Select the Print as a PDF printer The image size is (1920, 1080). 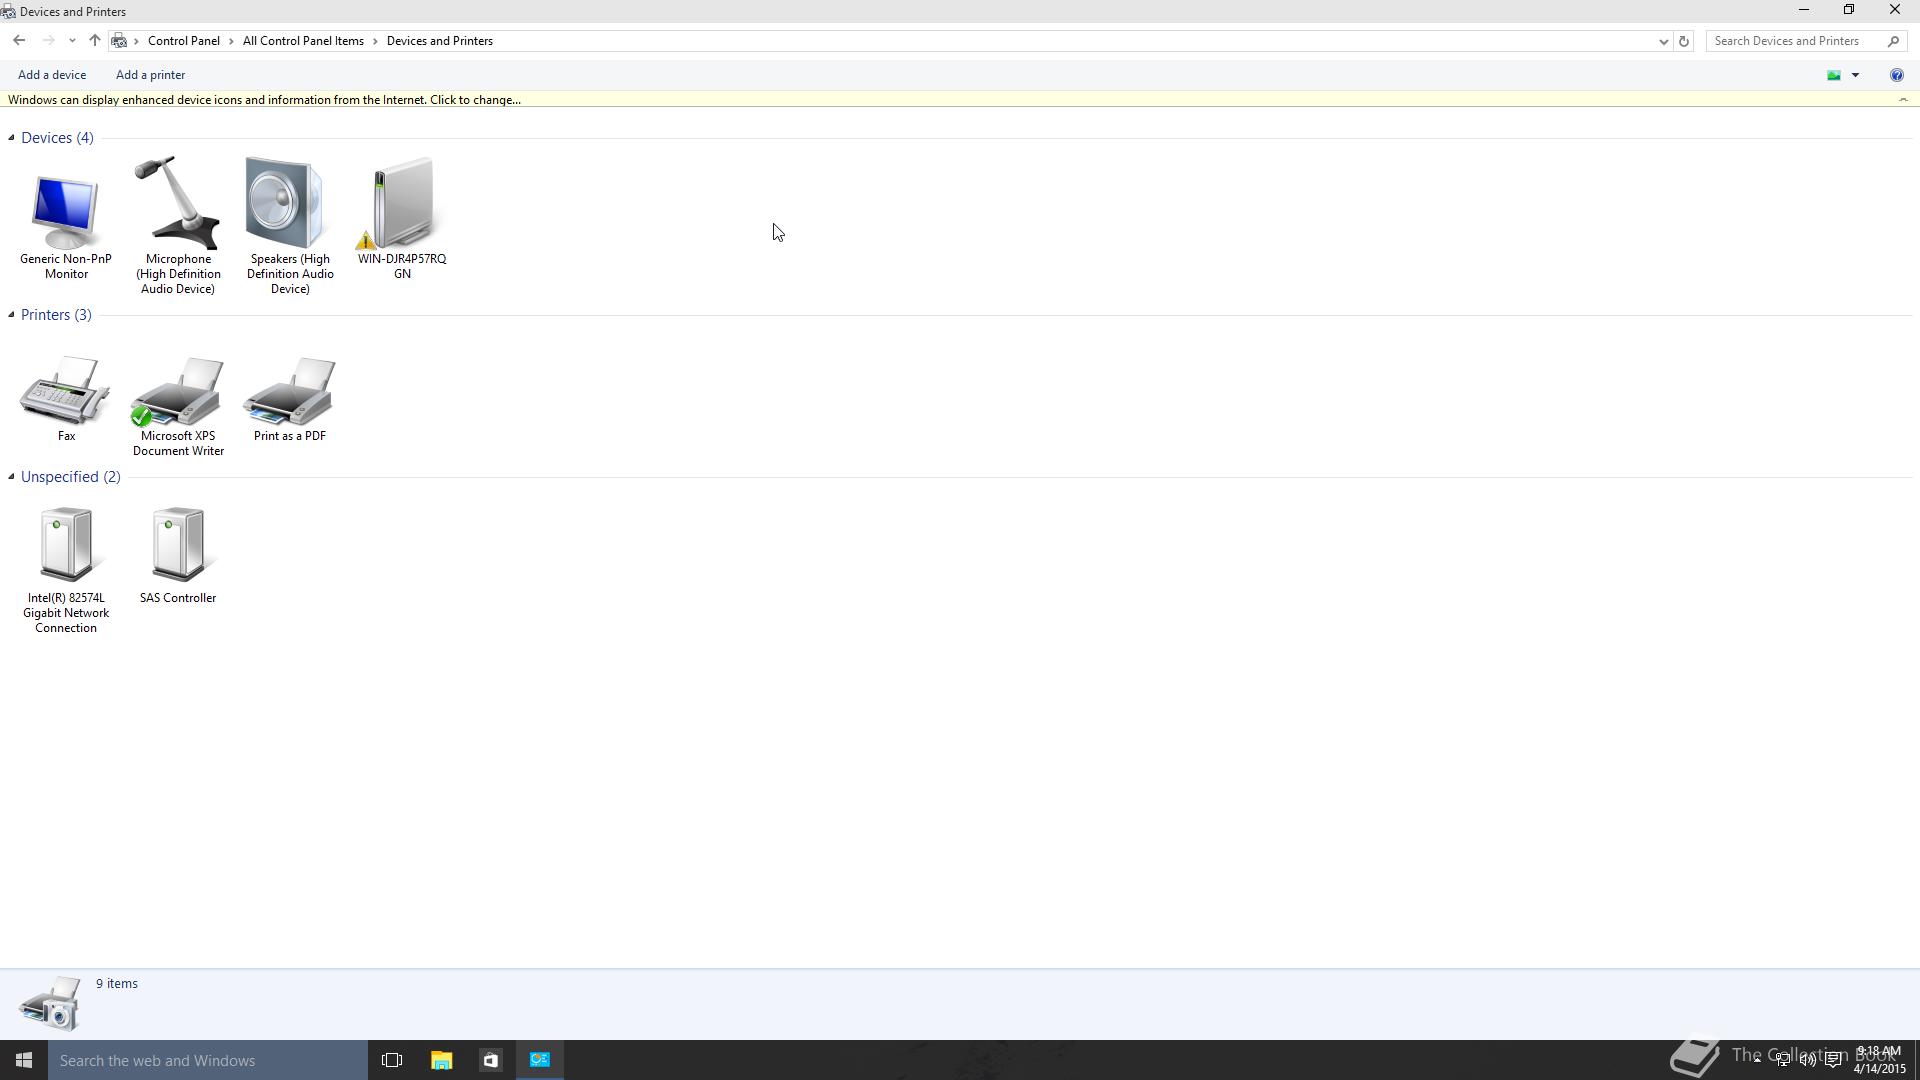coord(290,398)
